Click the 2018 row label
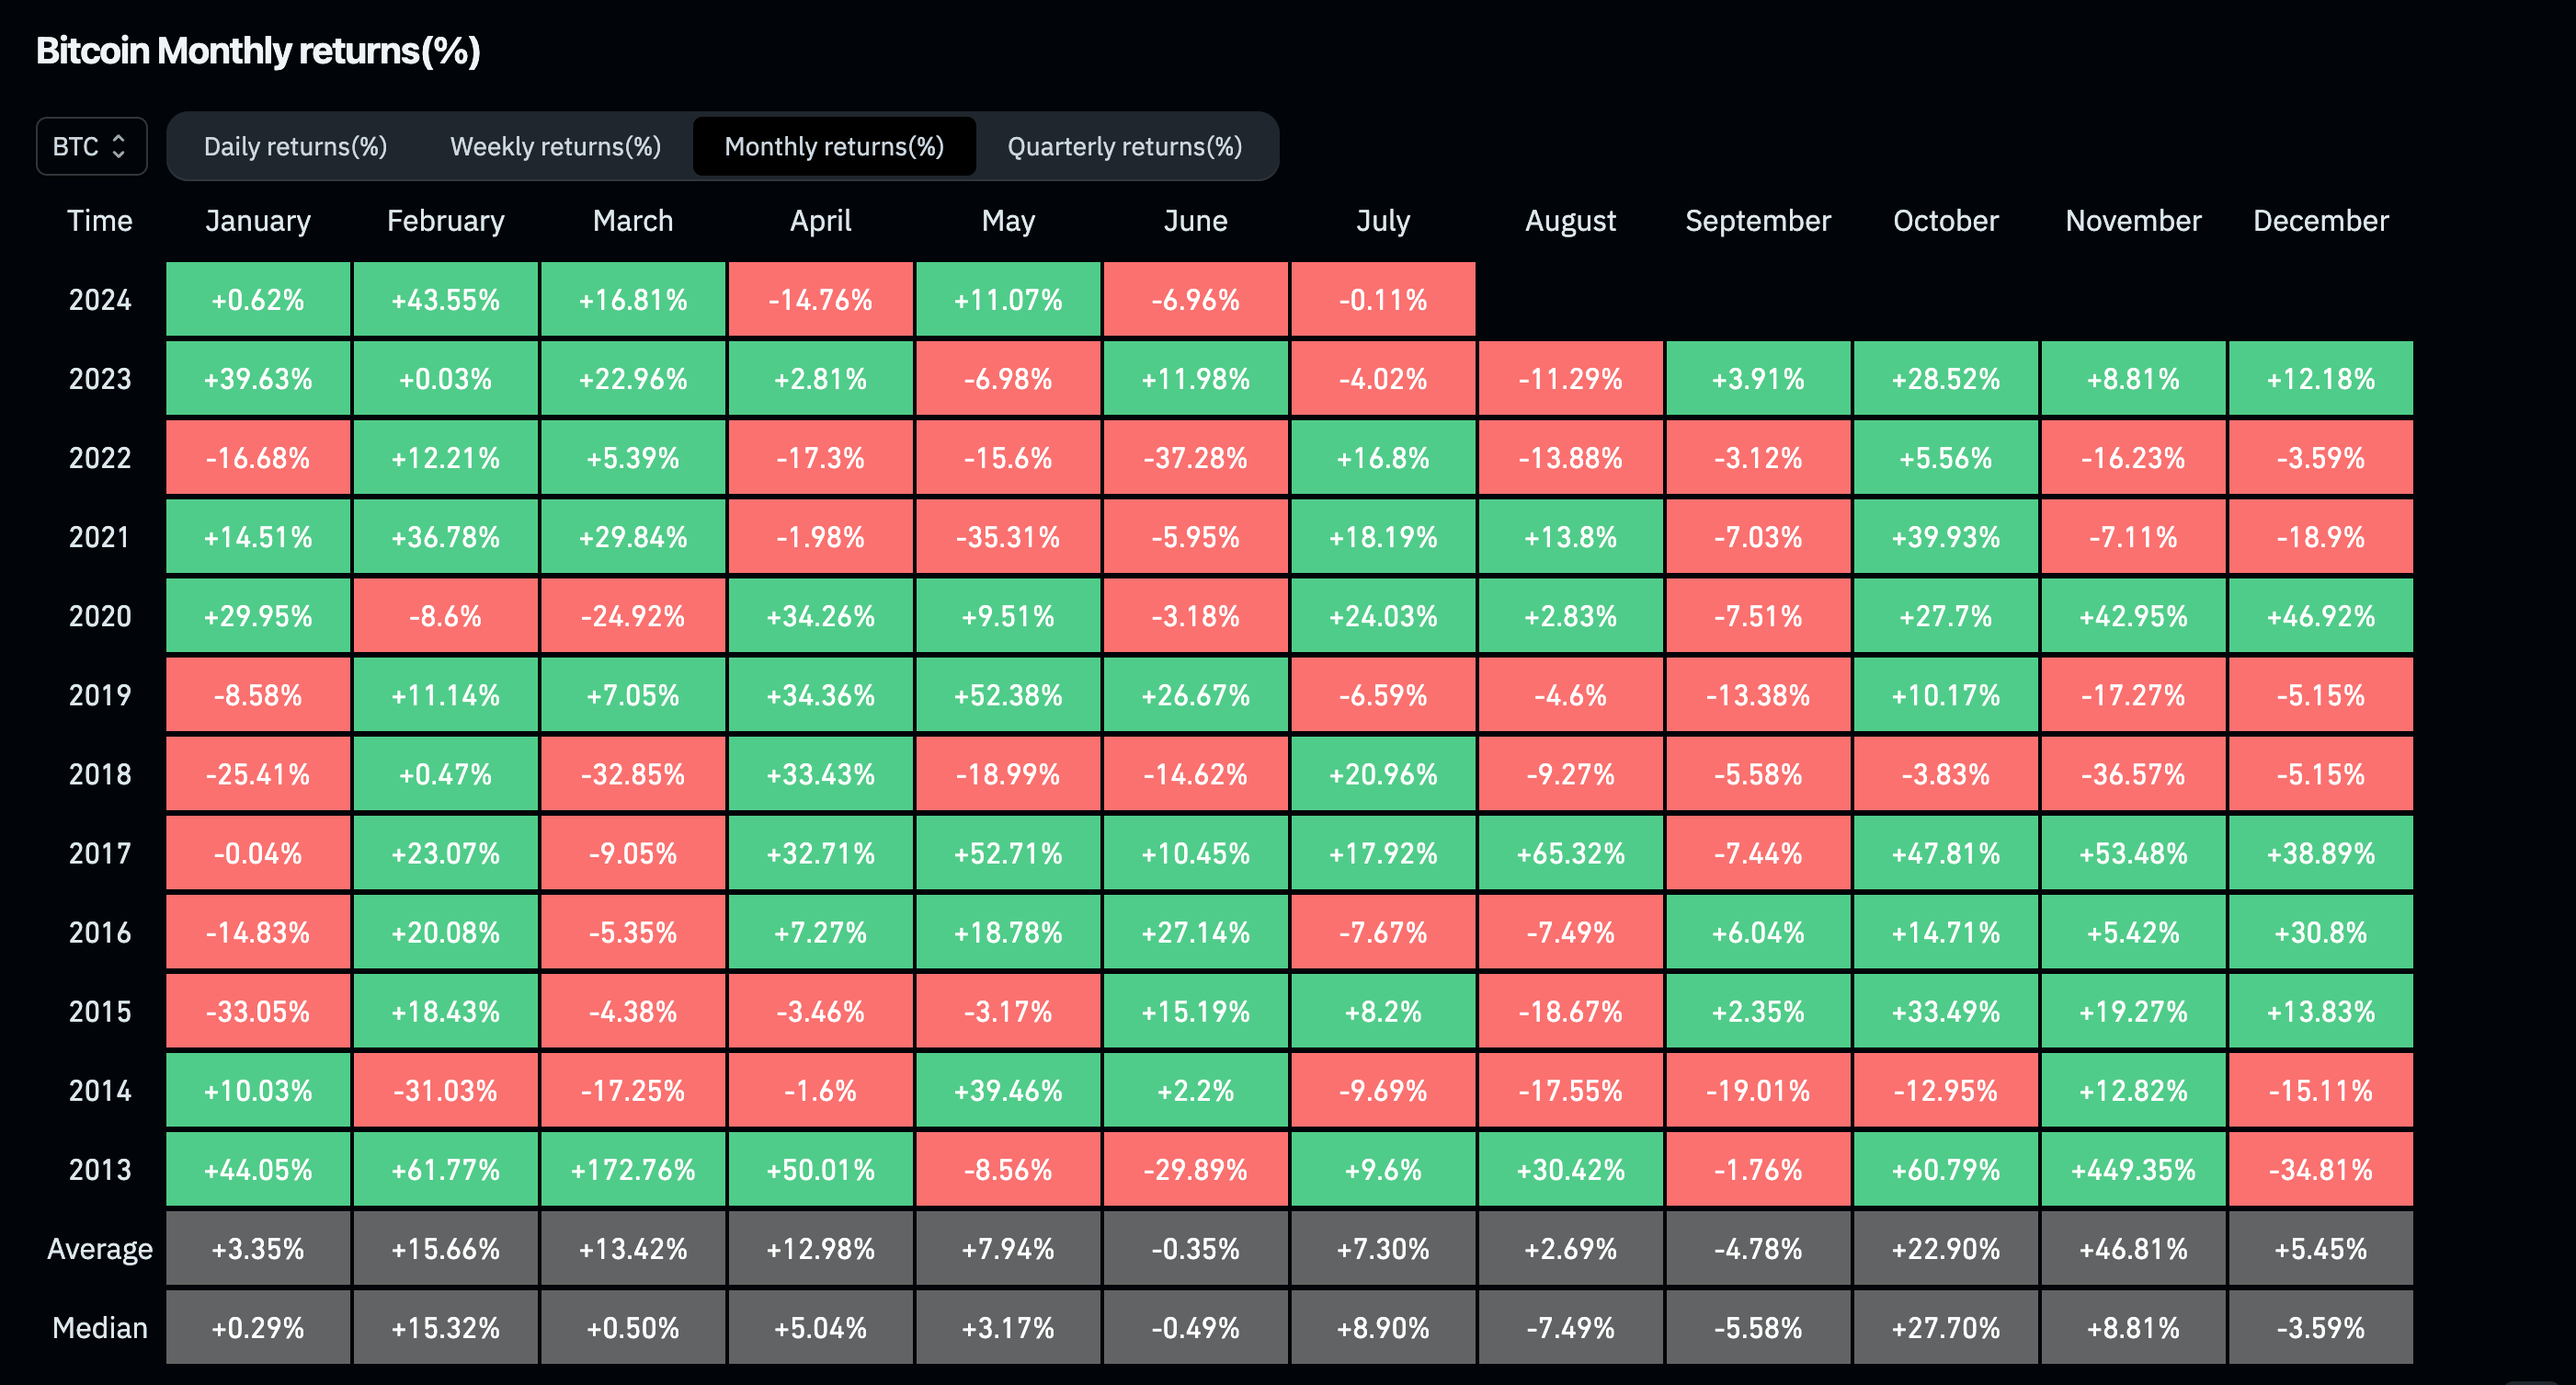This screenshot has height=1385, width=2576. tap(99, 774)
